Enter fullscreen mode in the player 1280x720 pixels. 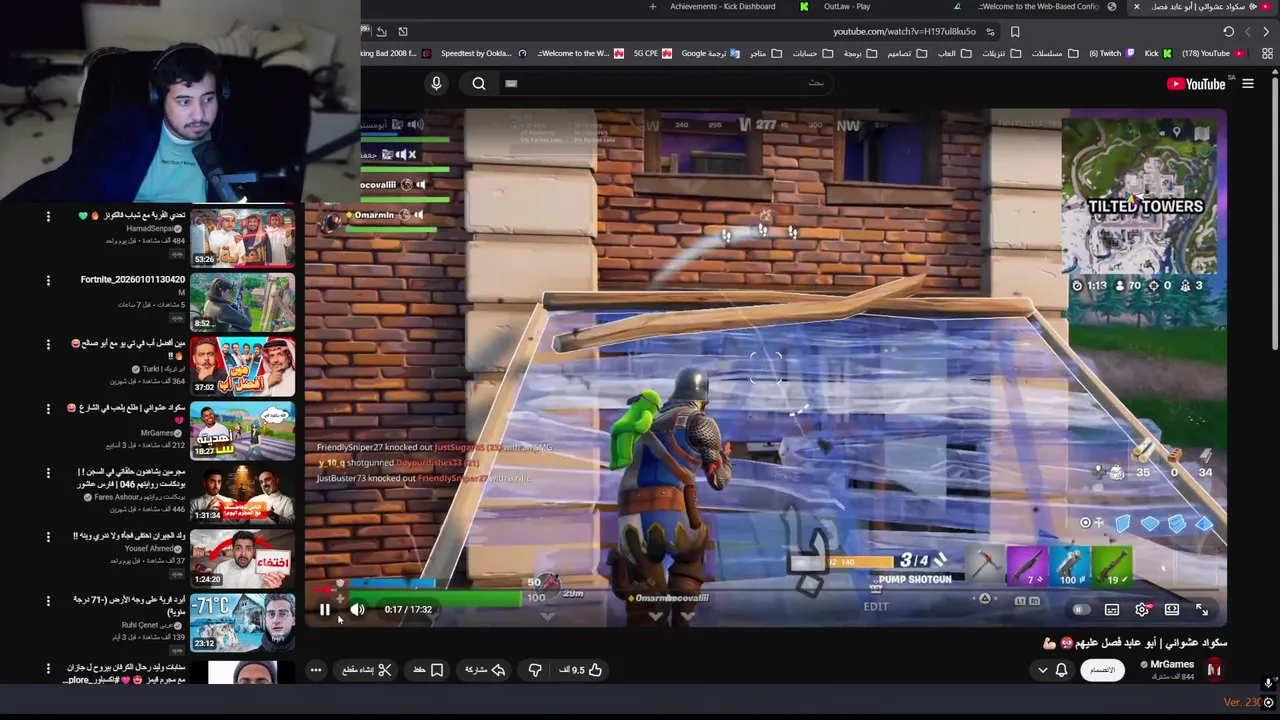point(1202,609)
